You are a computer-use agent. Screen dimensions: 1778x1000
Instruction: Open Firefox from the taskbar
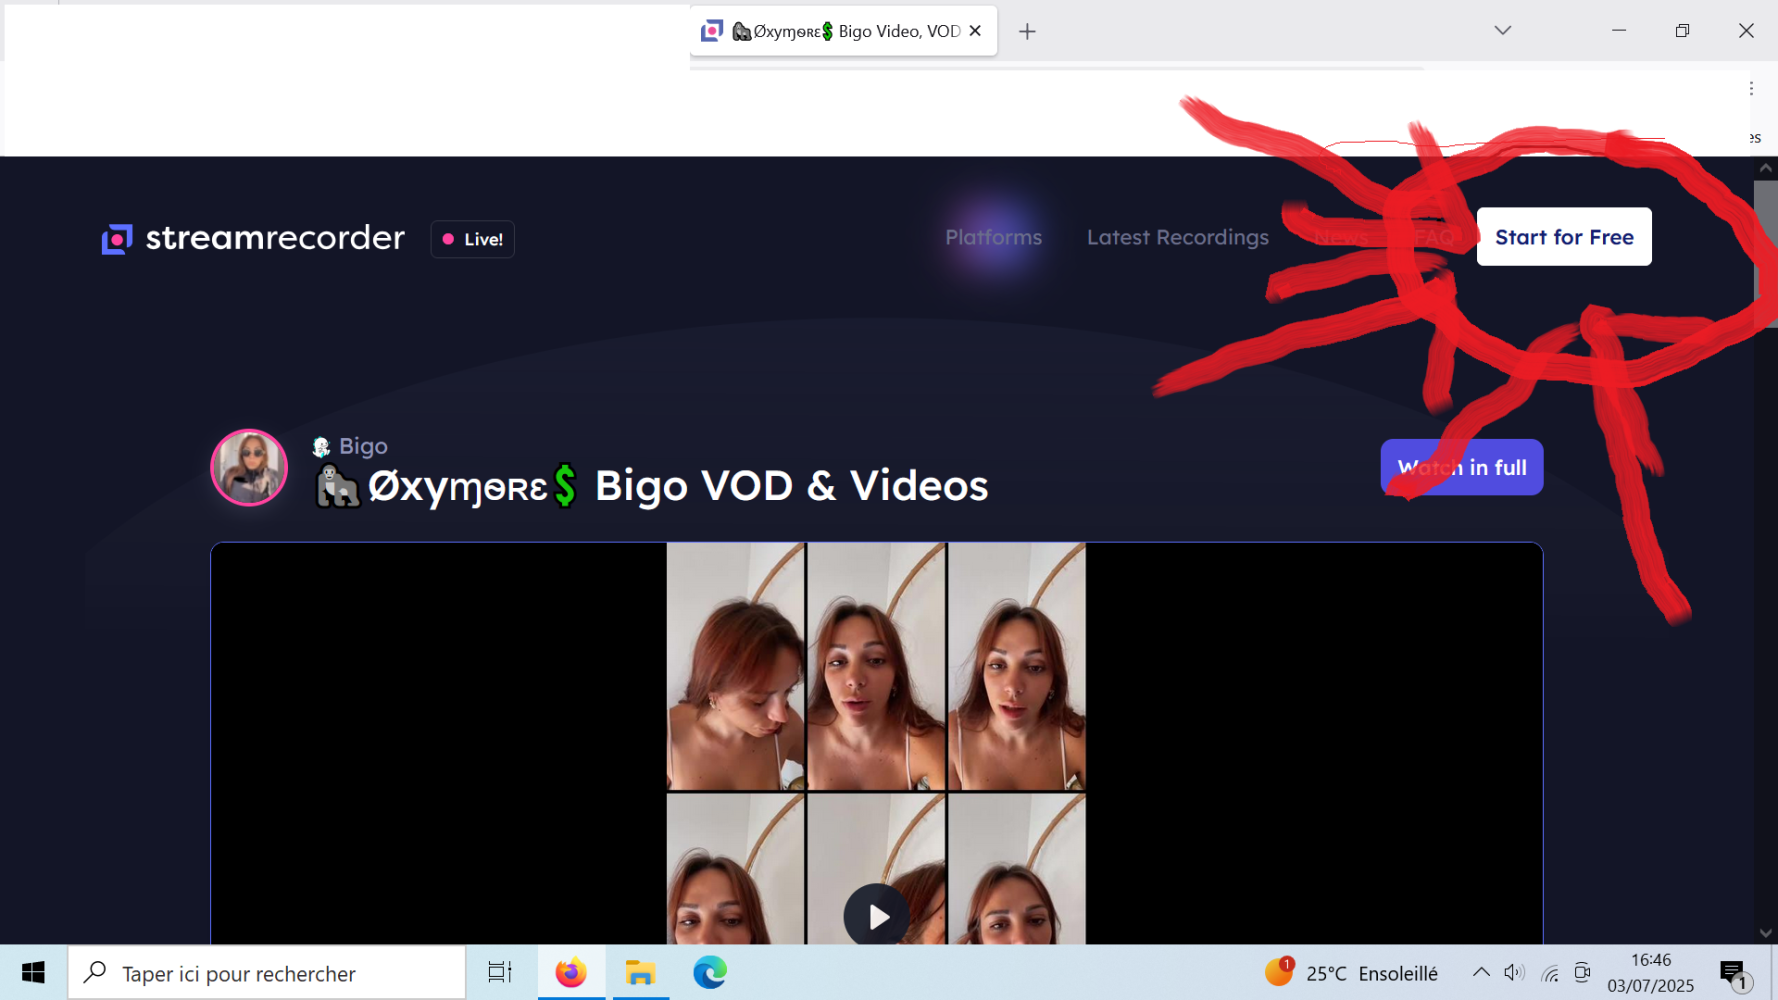pos(571,972)
